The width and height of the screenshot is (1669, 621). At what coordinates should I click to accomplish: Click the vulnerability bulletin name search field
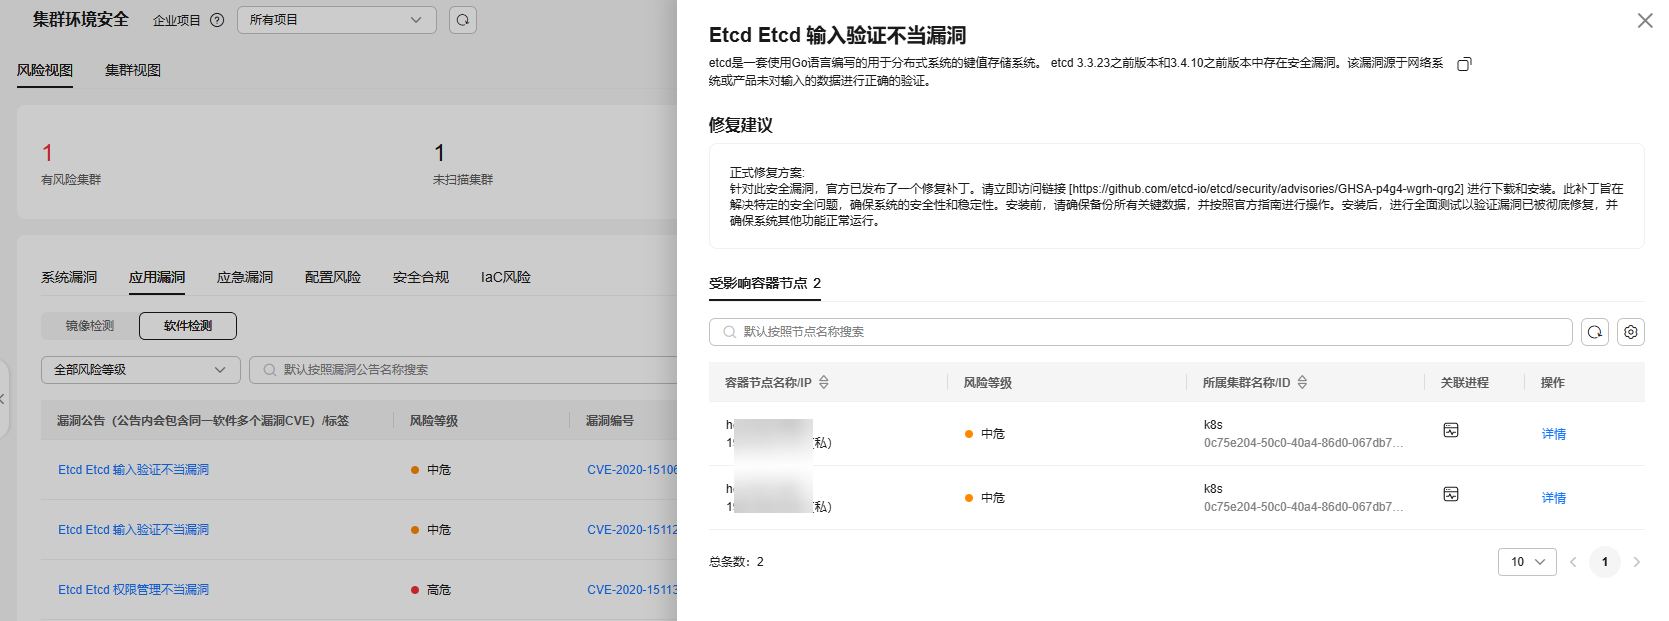(463, 370)
